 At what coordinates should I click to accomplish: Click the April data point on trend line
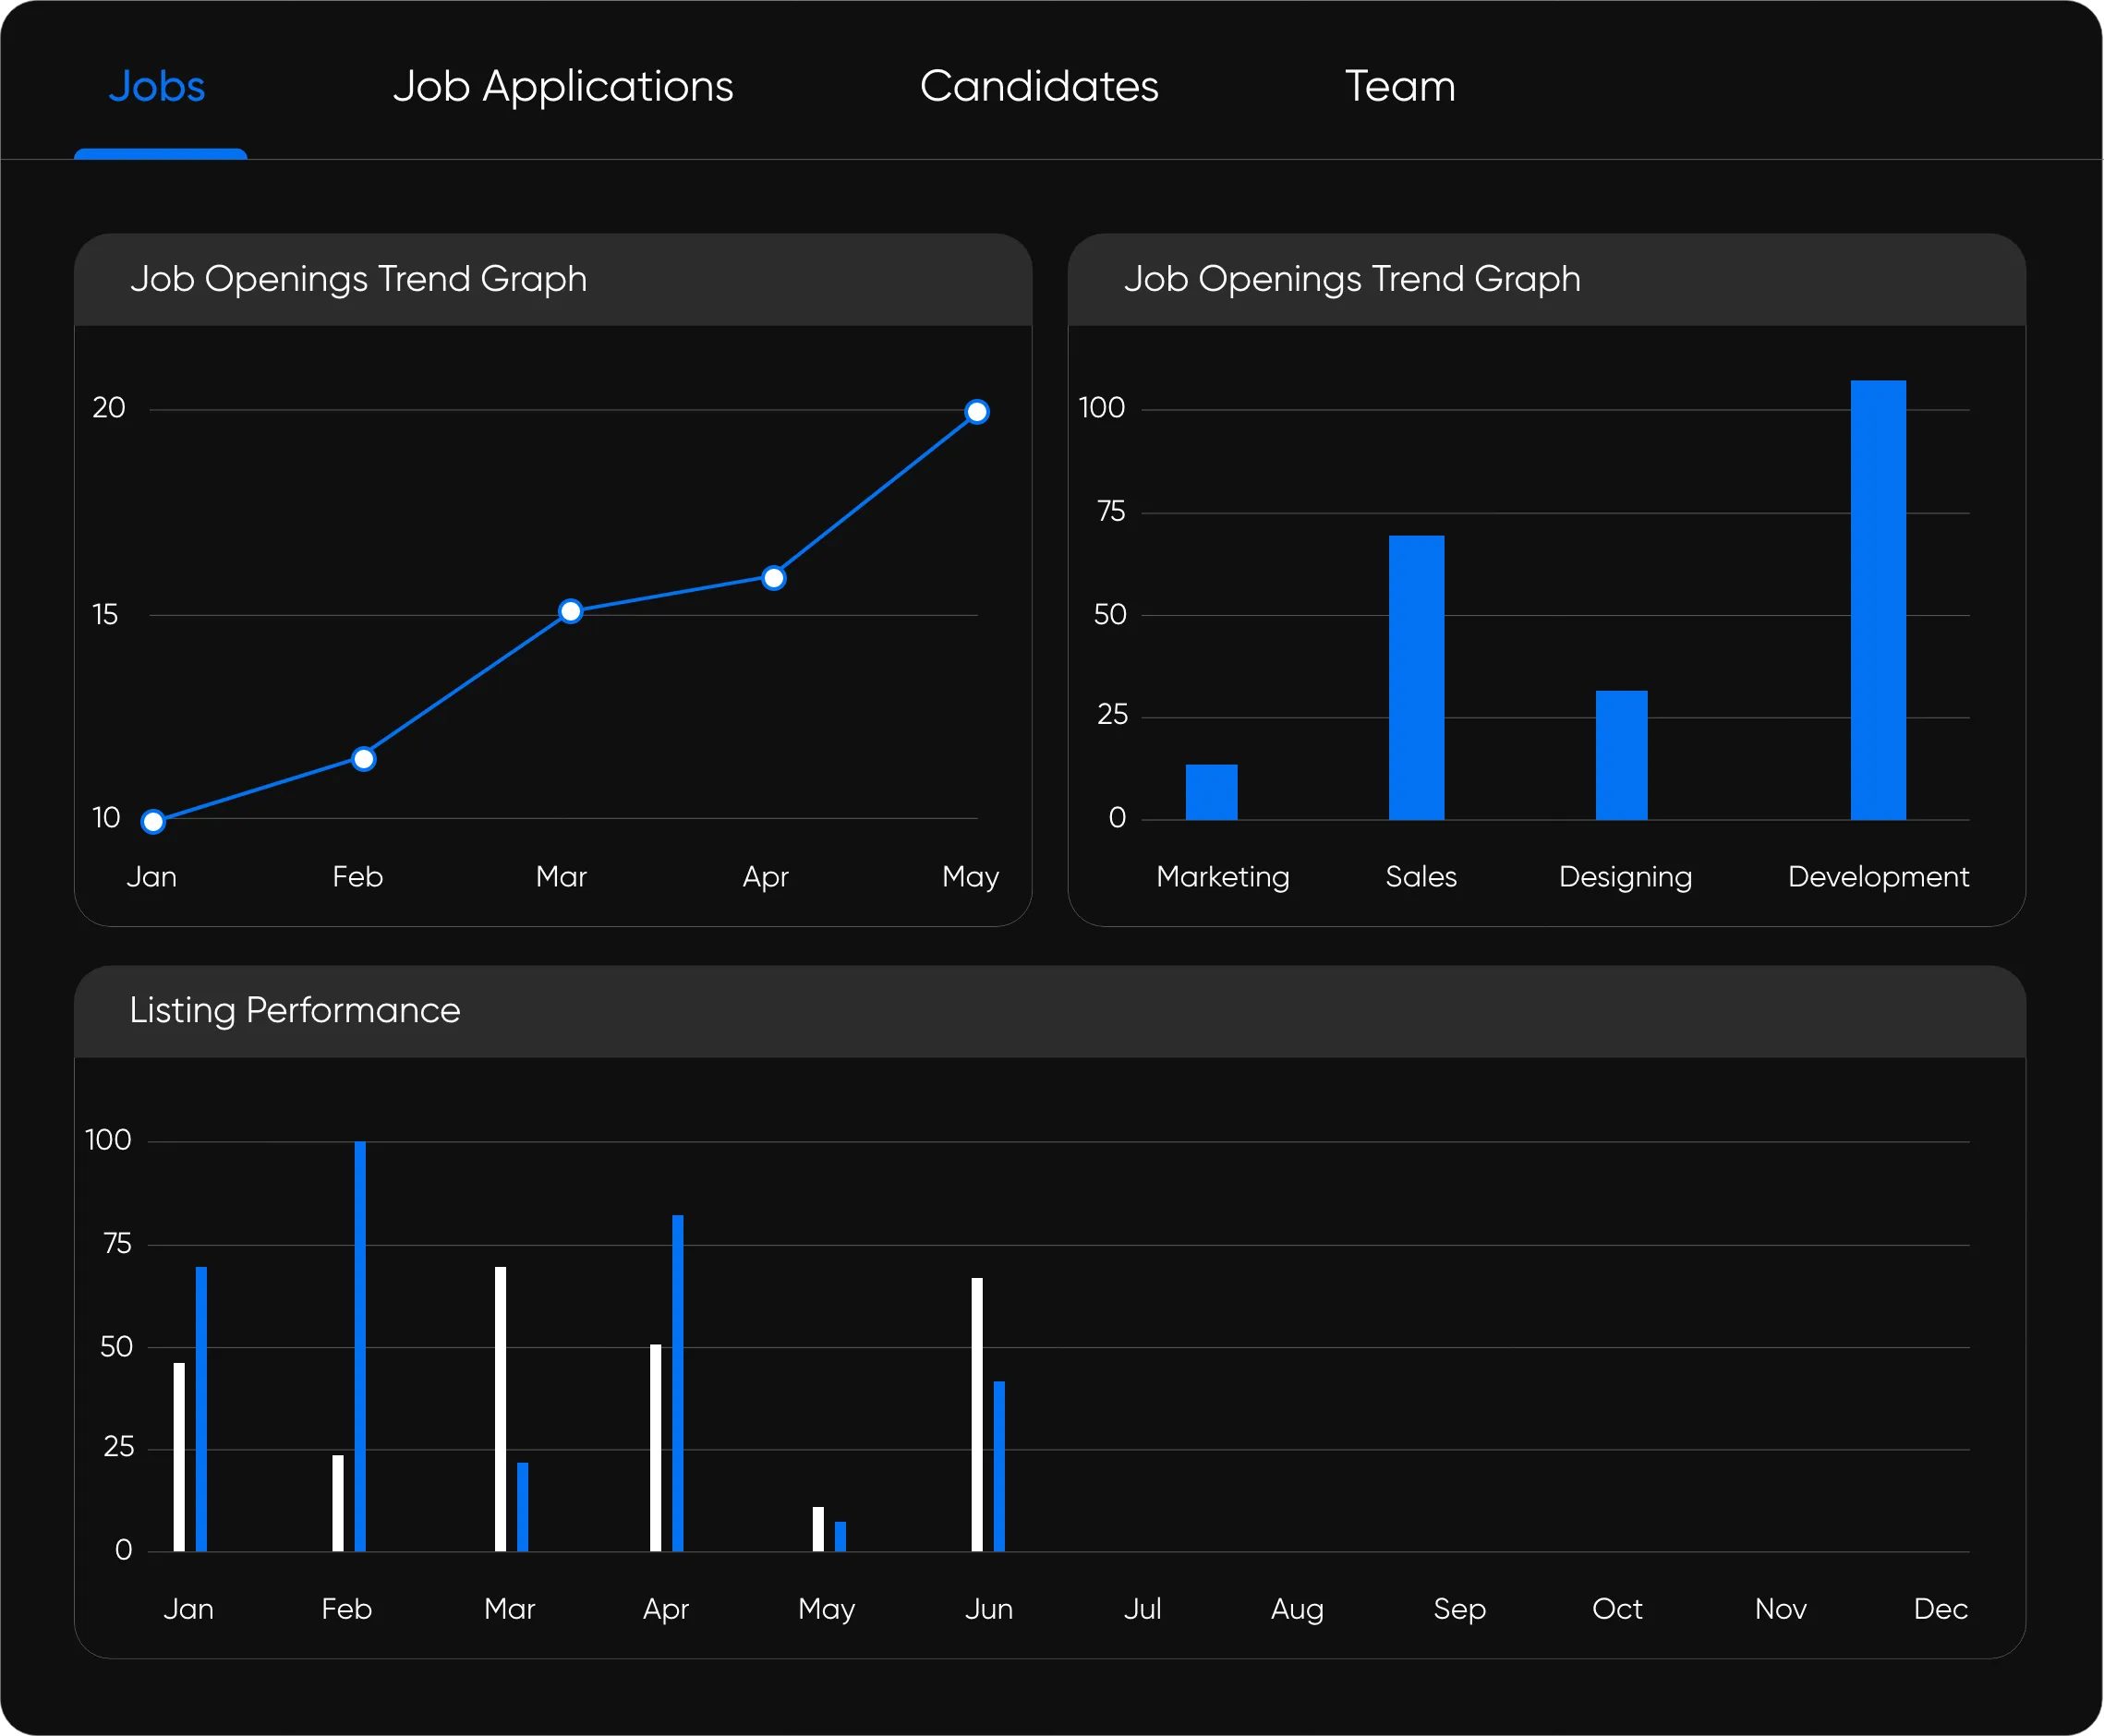[773, 578]
